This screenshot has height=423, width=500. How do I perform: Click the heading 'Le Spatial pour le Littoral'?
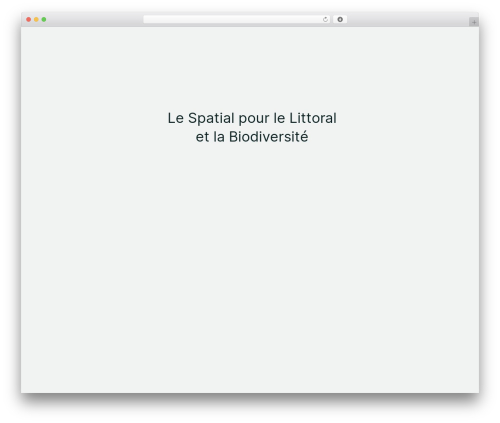click(252, 118)
